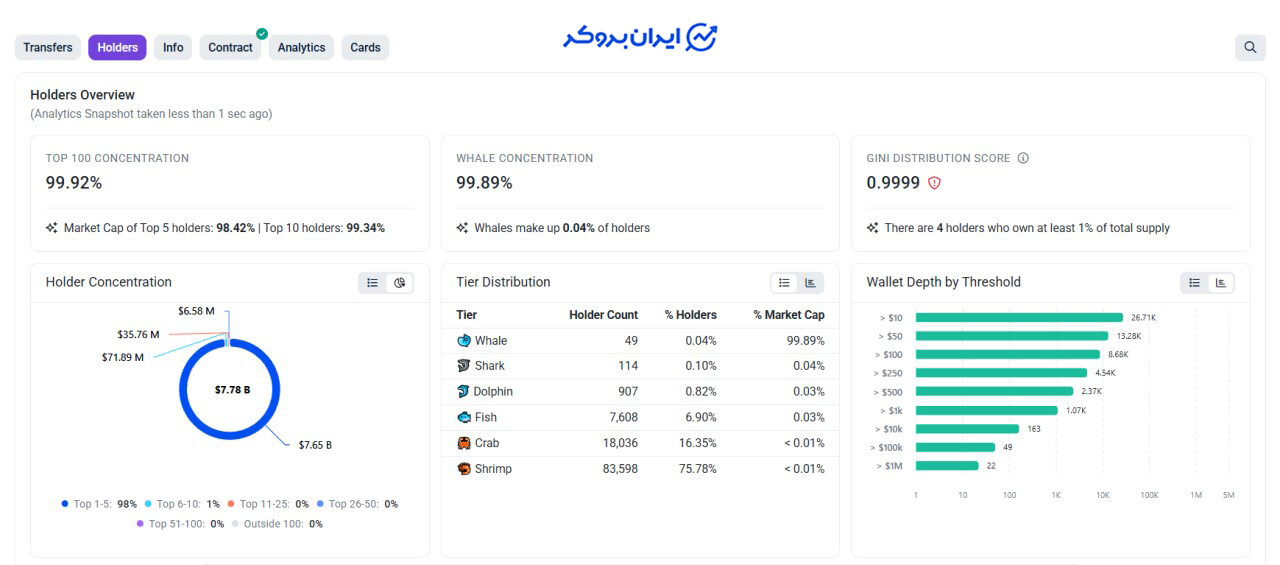1280x565 pixels.
Task: Switch Holder Concentration to list view
Action: (x=373, y=283)
